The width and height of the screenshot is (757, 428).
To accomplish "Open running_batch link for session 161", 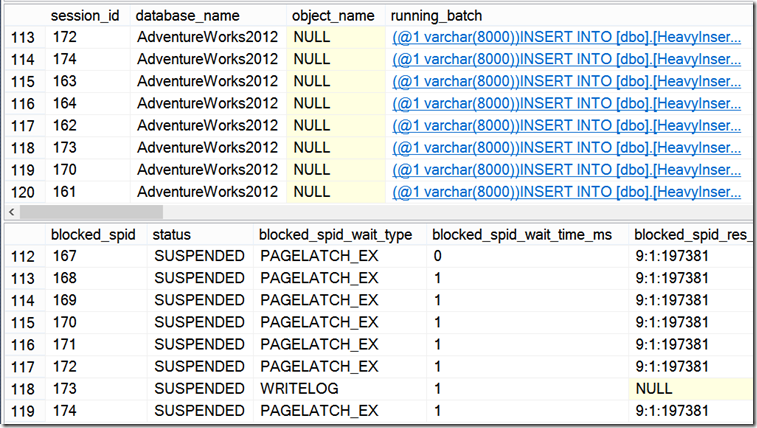I will (566, 193).
